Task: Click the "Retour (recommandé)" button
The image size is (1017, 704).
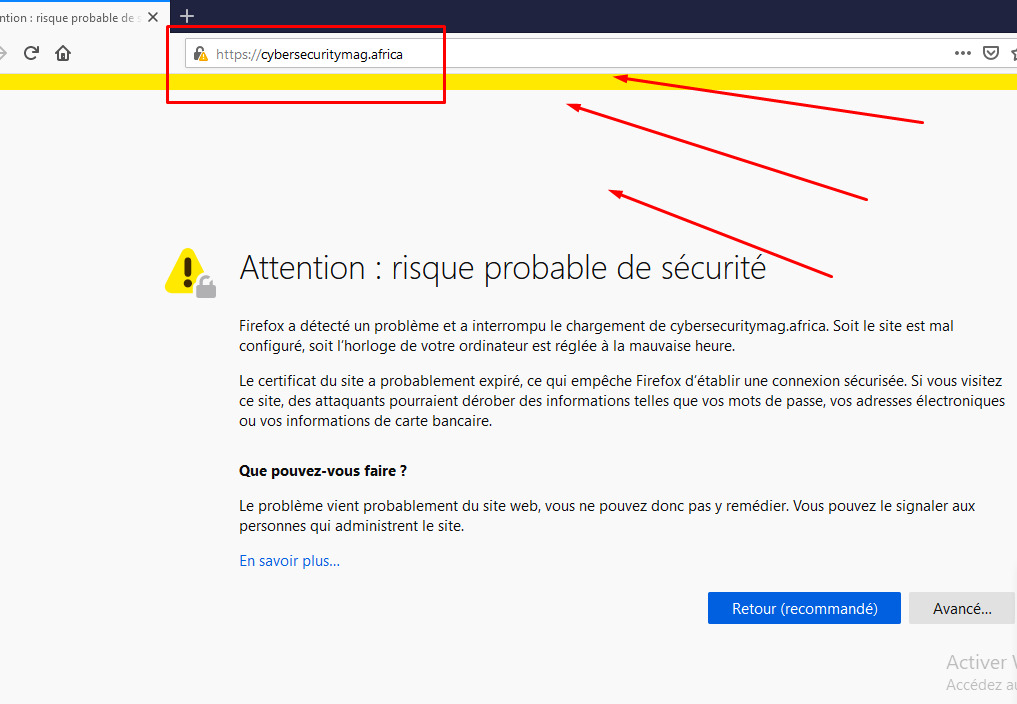Action: coord(804,608)
